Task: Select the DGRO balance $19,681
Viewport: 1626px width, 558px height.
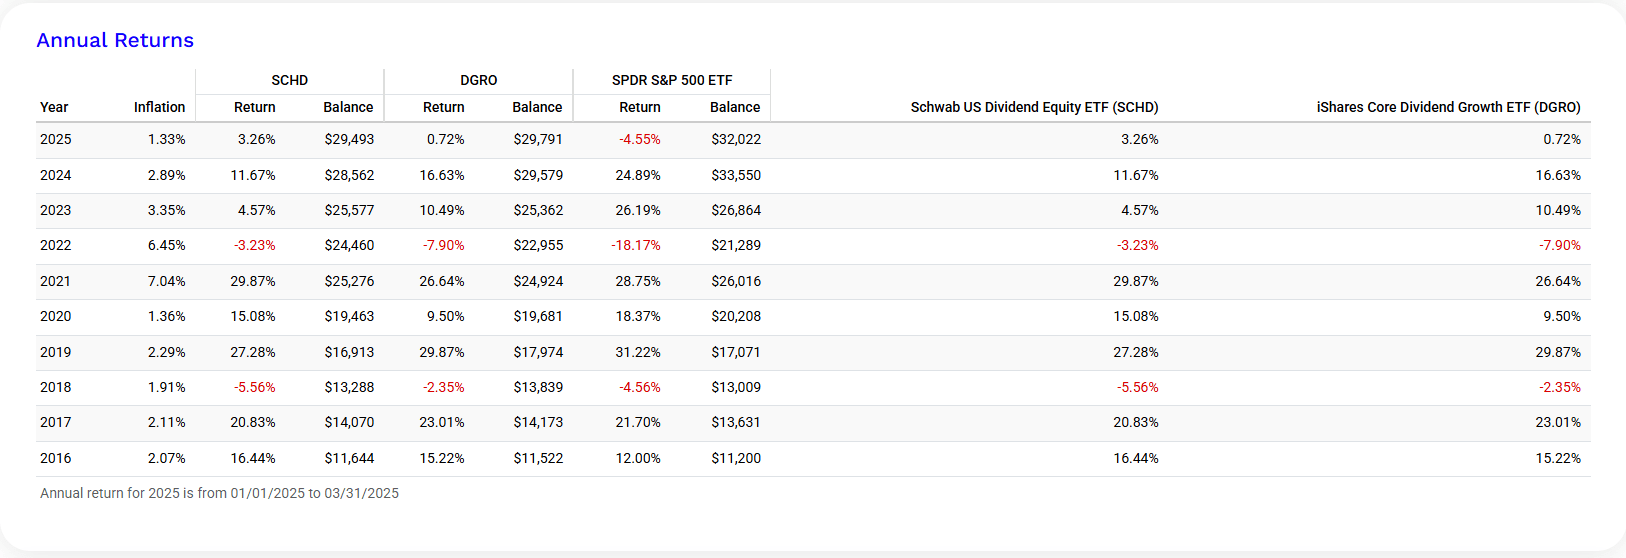Action: [538, 316]
